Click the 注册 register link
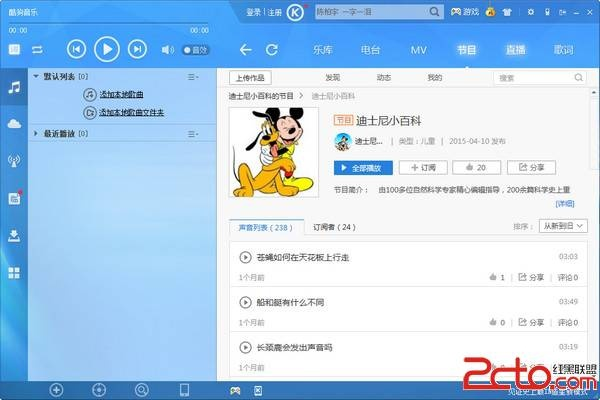Screen dimensions: 600x400 click(274, 12)
